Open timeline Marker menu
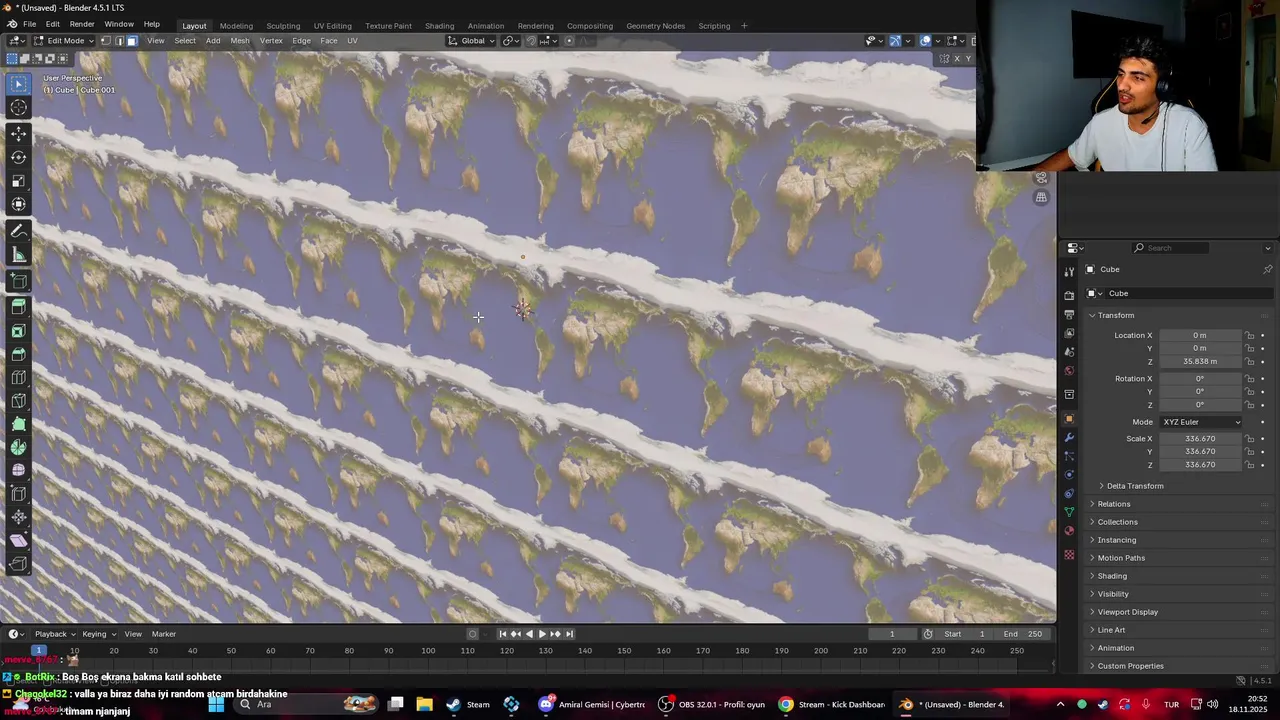This screenshot has width=1280, height=720. pyautogui.click(x=164, y=634)
